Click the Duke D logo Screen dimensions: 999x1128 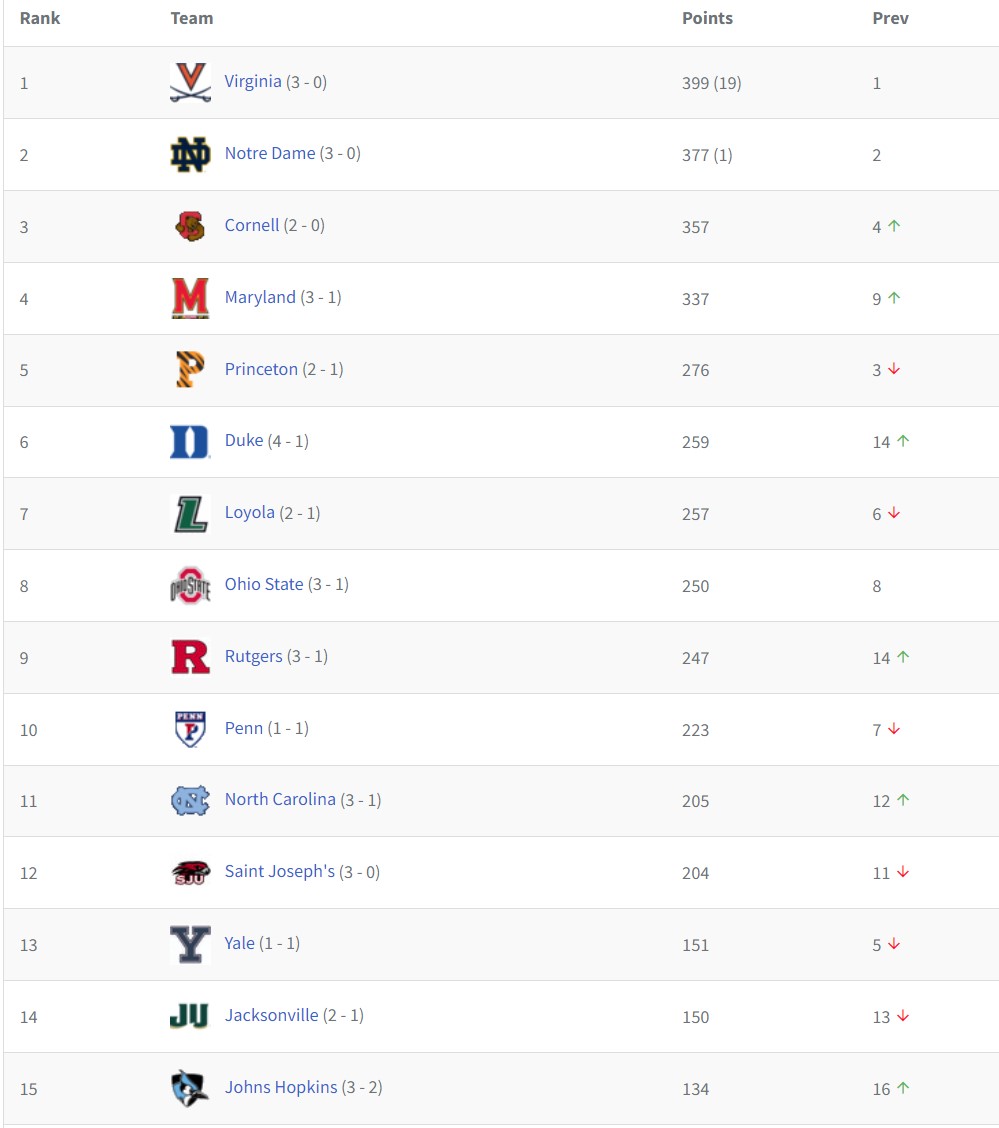click(x=190, y=442)
